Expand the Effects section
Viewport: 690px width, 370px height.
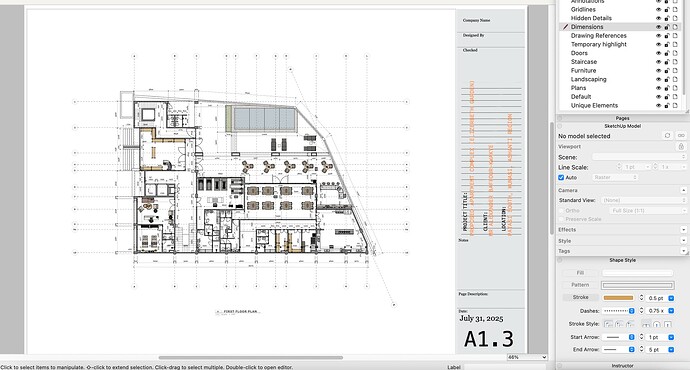pos(683,230)
